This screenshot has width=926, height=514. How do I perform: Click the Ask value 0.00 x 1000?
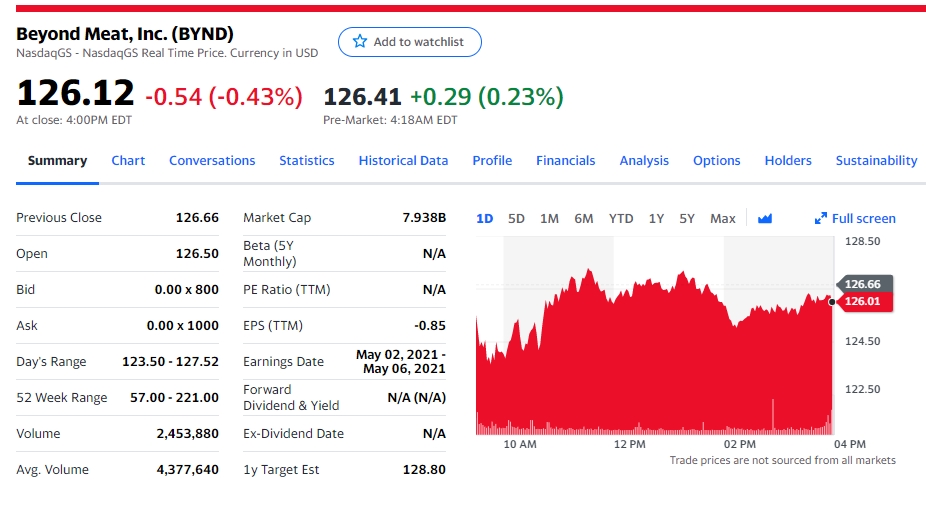[182, 326]
